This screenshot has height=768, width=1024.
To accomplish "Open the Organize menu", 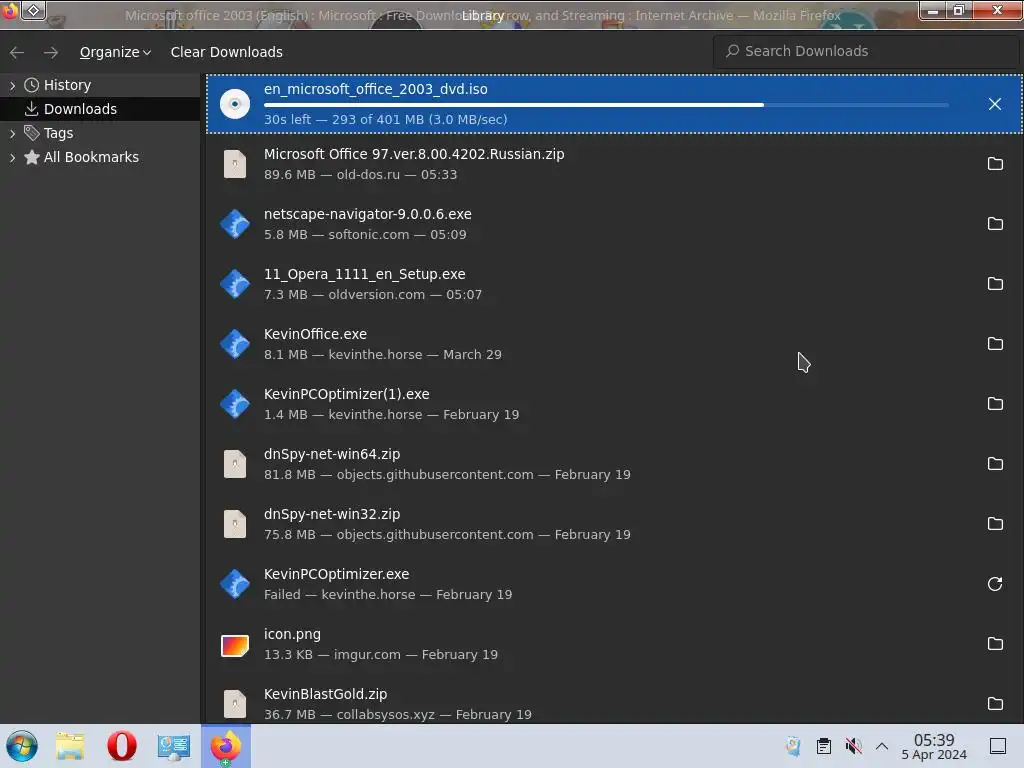I will click(x=115, y=52).
